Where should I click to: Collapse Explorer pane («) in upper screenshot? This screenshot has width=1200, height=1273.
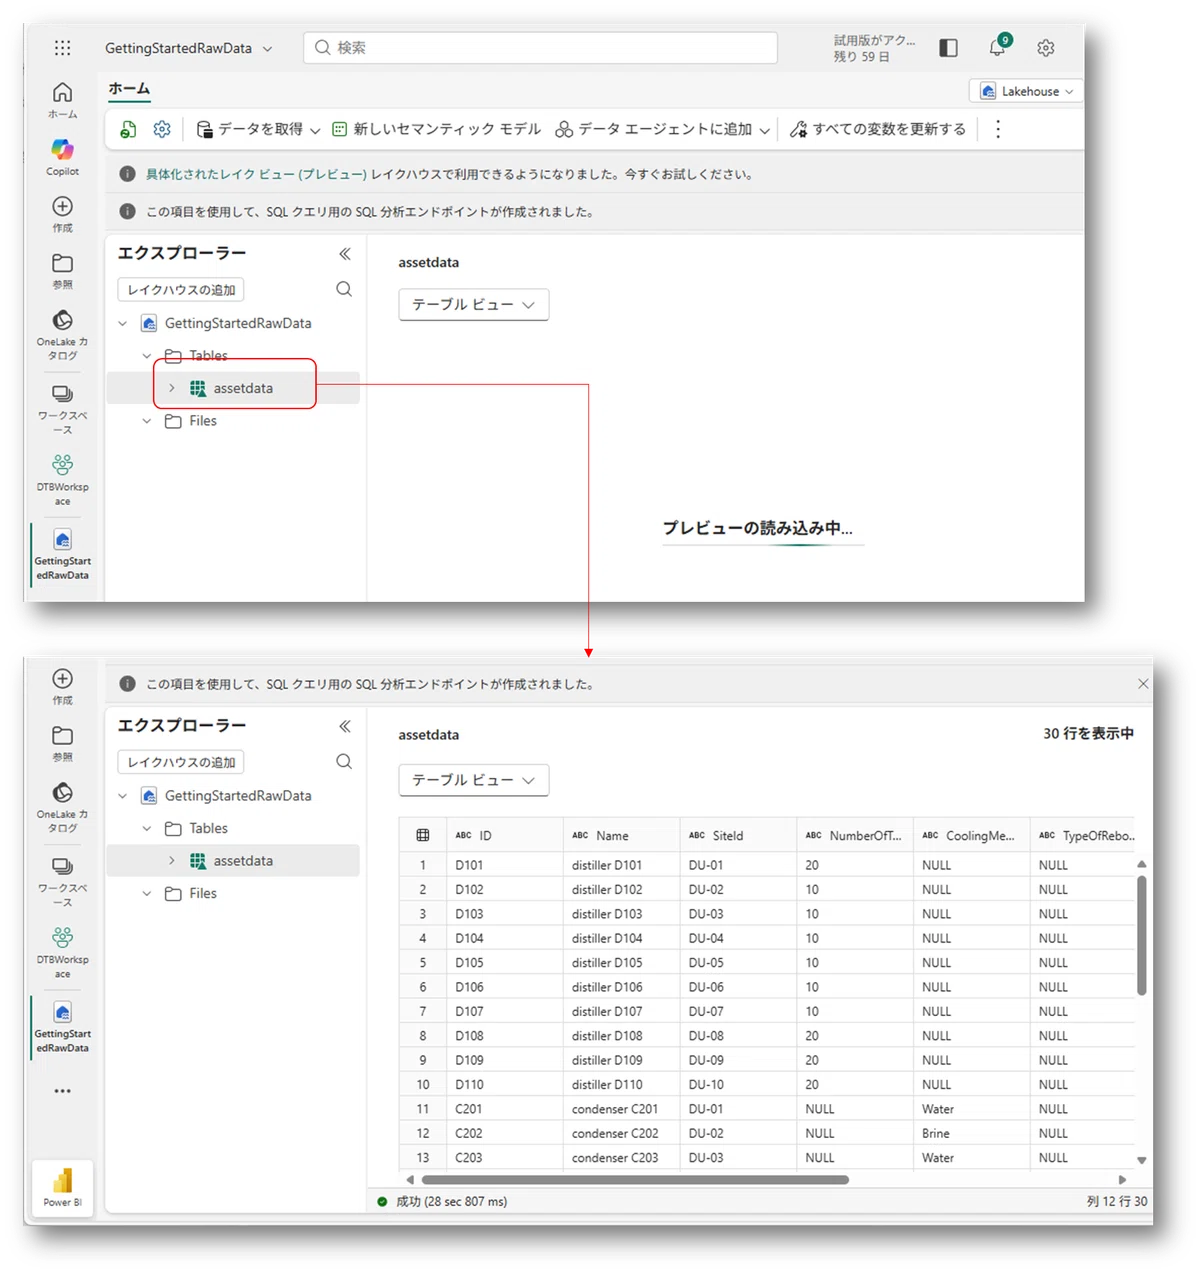(x=344, y=254)
